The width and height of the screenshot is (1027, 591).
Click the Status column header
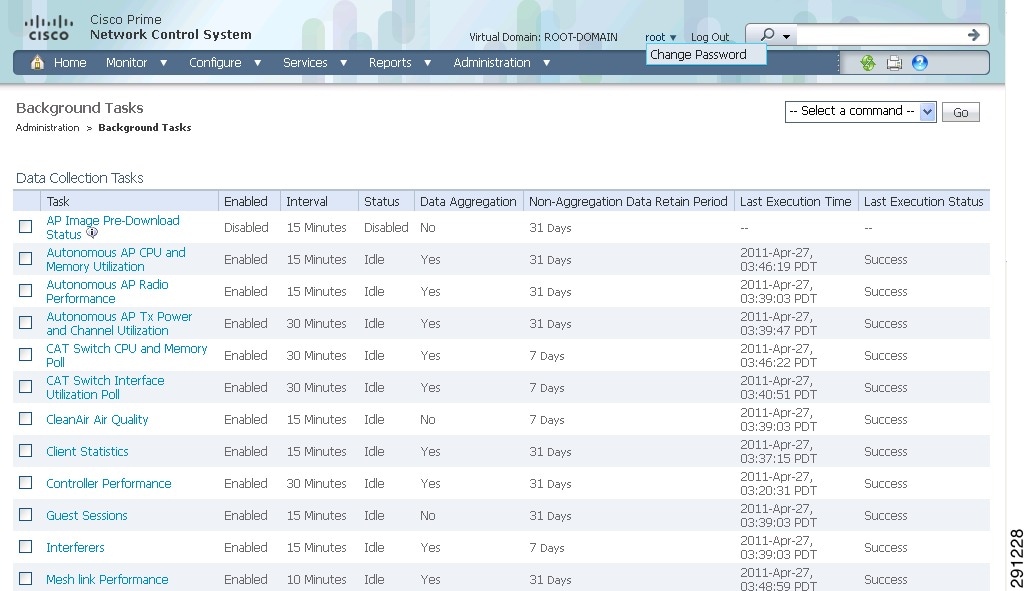tap(382, 201)
